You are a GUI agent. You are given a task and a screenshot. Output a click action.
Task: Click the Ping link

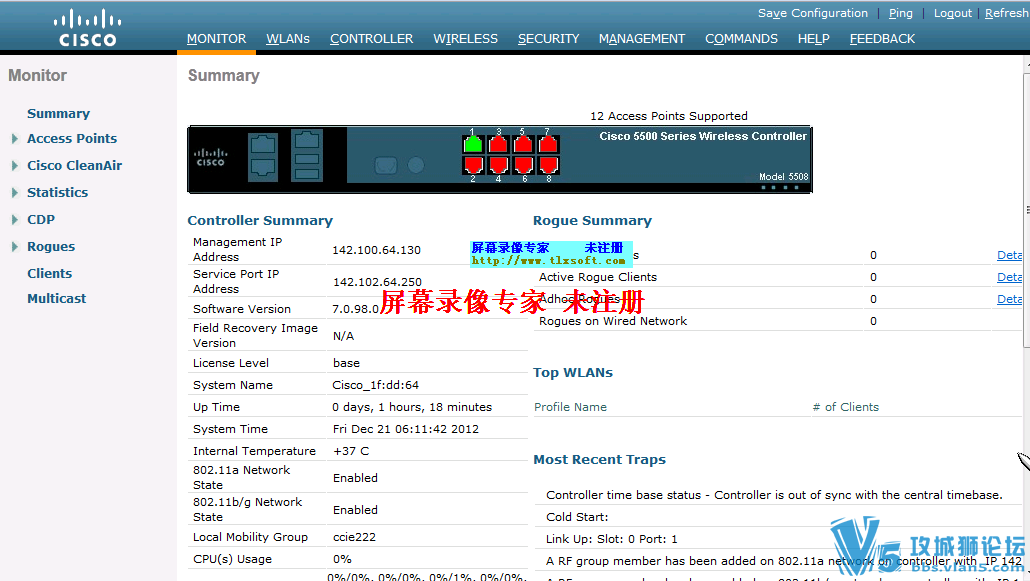point(901,13)
